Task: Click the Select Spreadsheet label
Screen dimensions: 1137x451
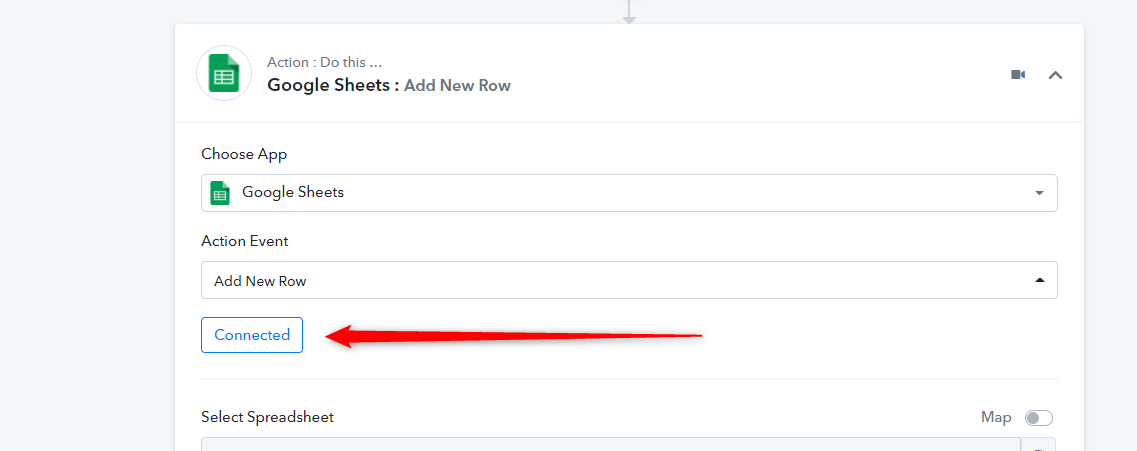Action: click(268, 417)
